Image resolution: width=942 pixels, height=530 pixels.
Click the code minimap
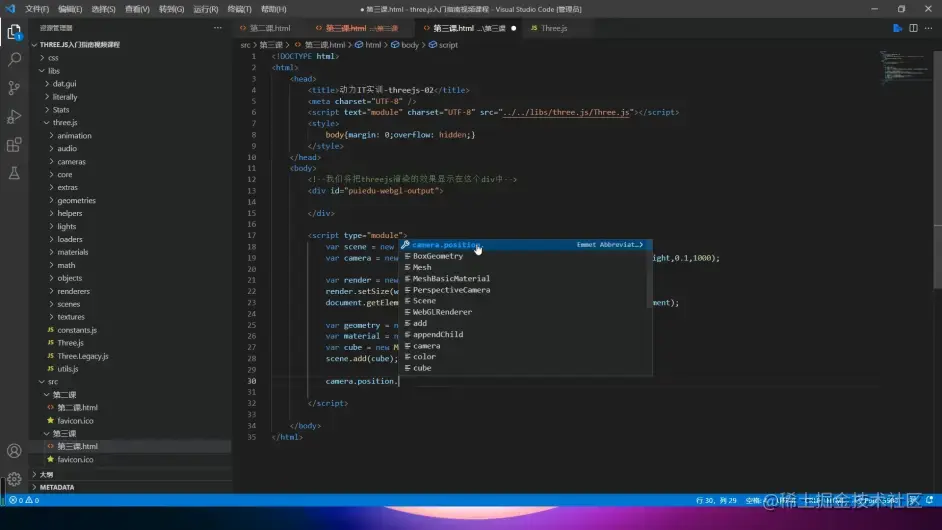(904, 66)
